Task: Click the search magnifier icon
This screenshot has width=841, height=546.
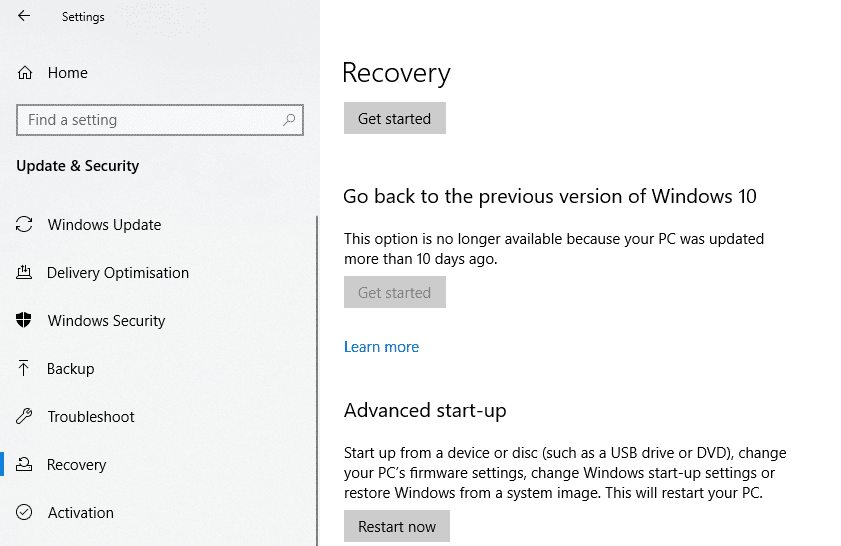Action: pos(289,120)
